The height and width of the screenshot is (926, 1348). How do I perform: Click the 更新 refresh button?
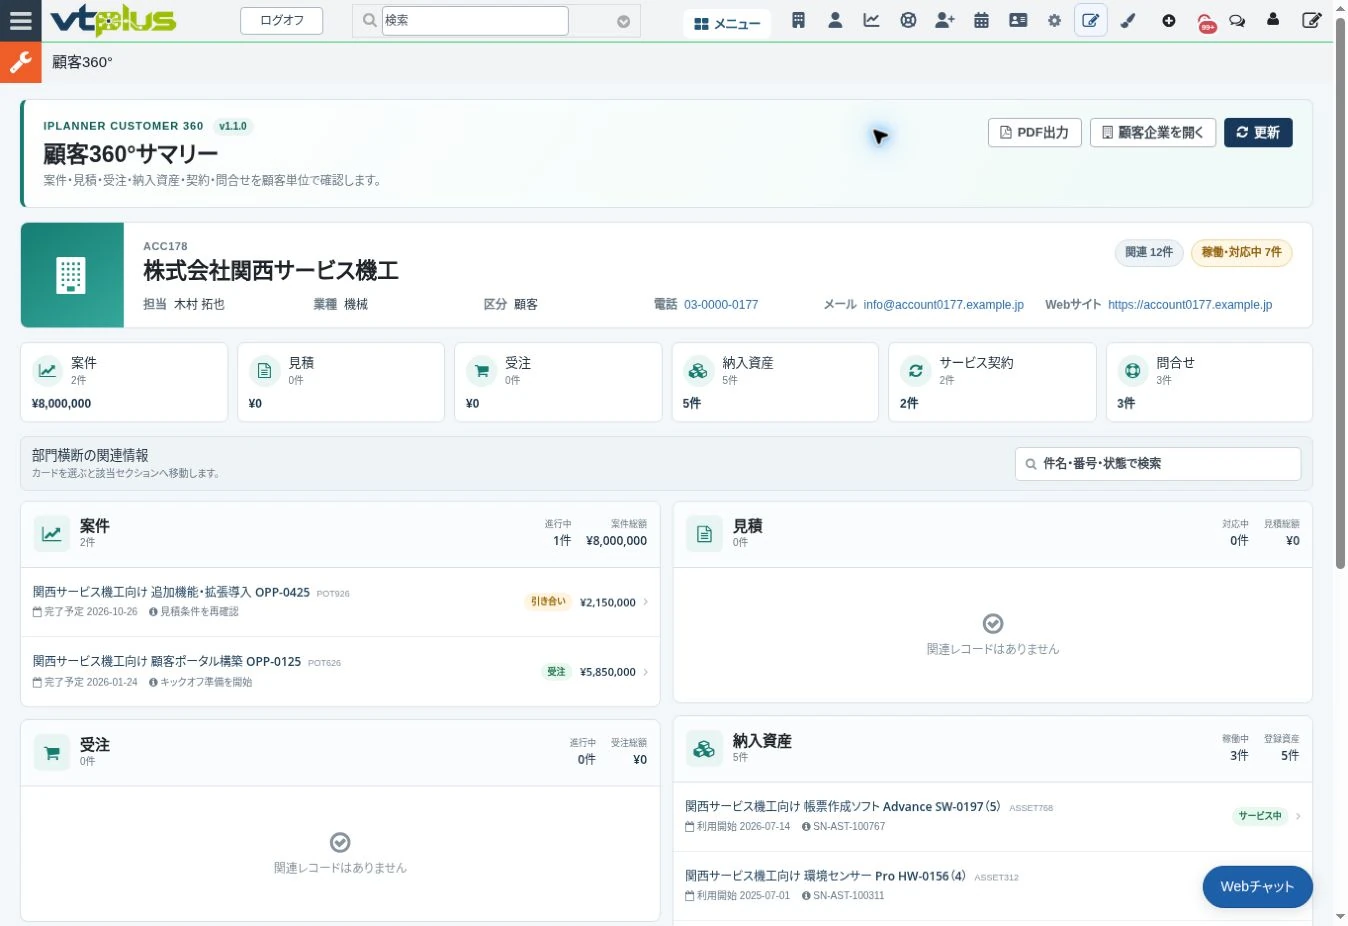pos(1258,133)
